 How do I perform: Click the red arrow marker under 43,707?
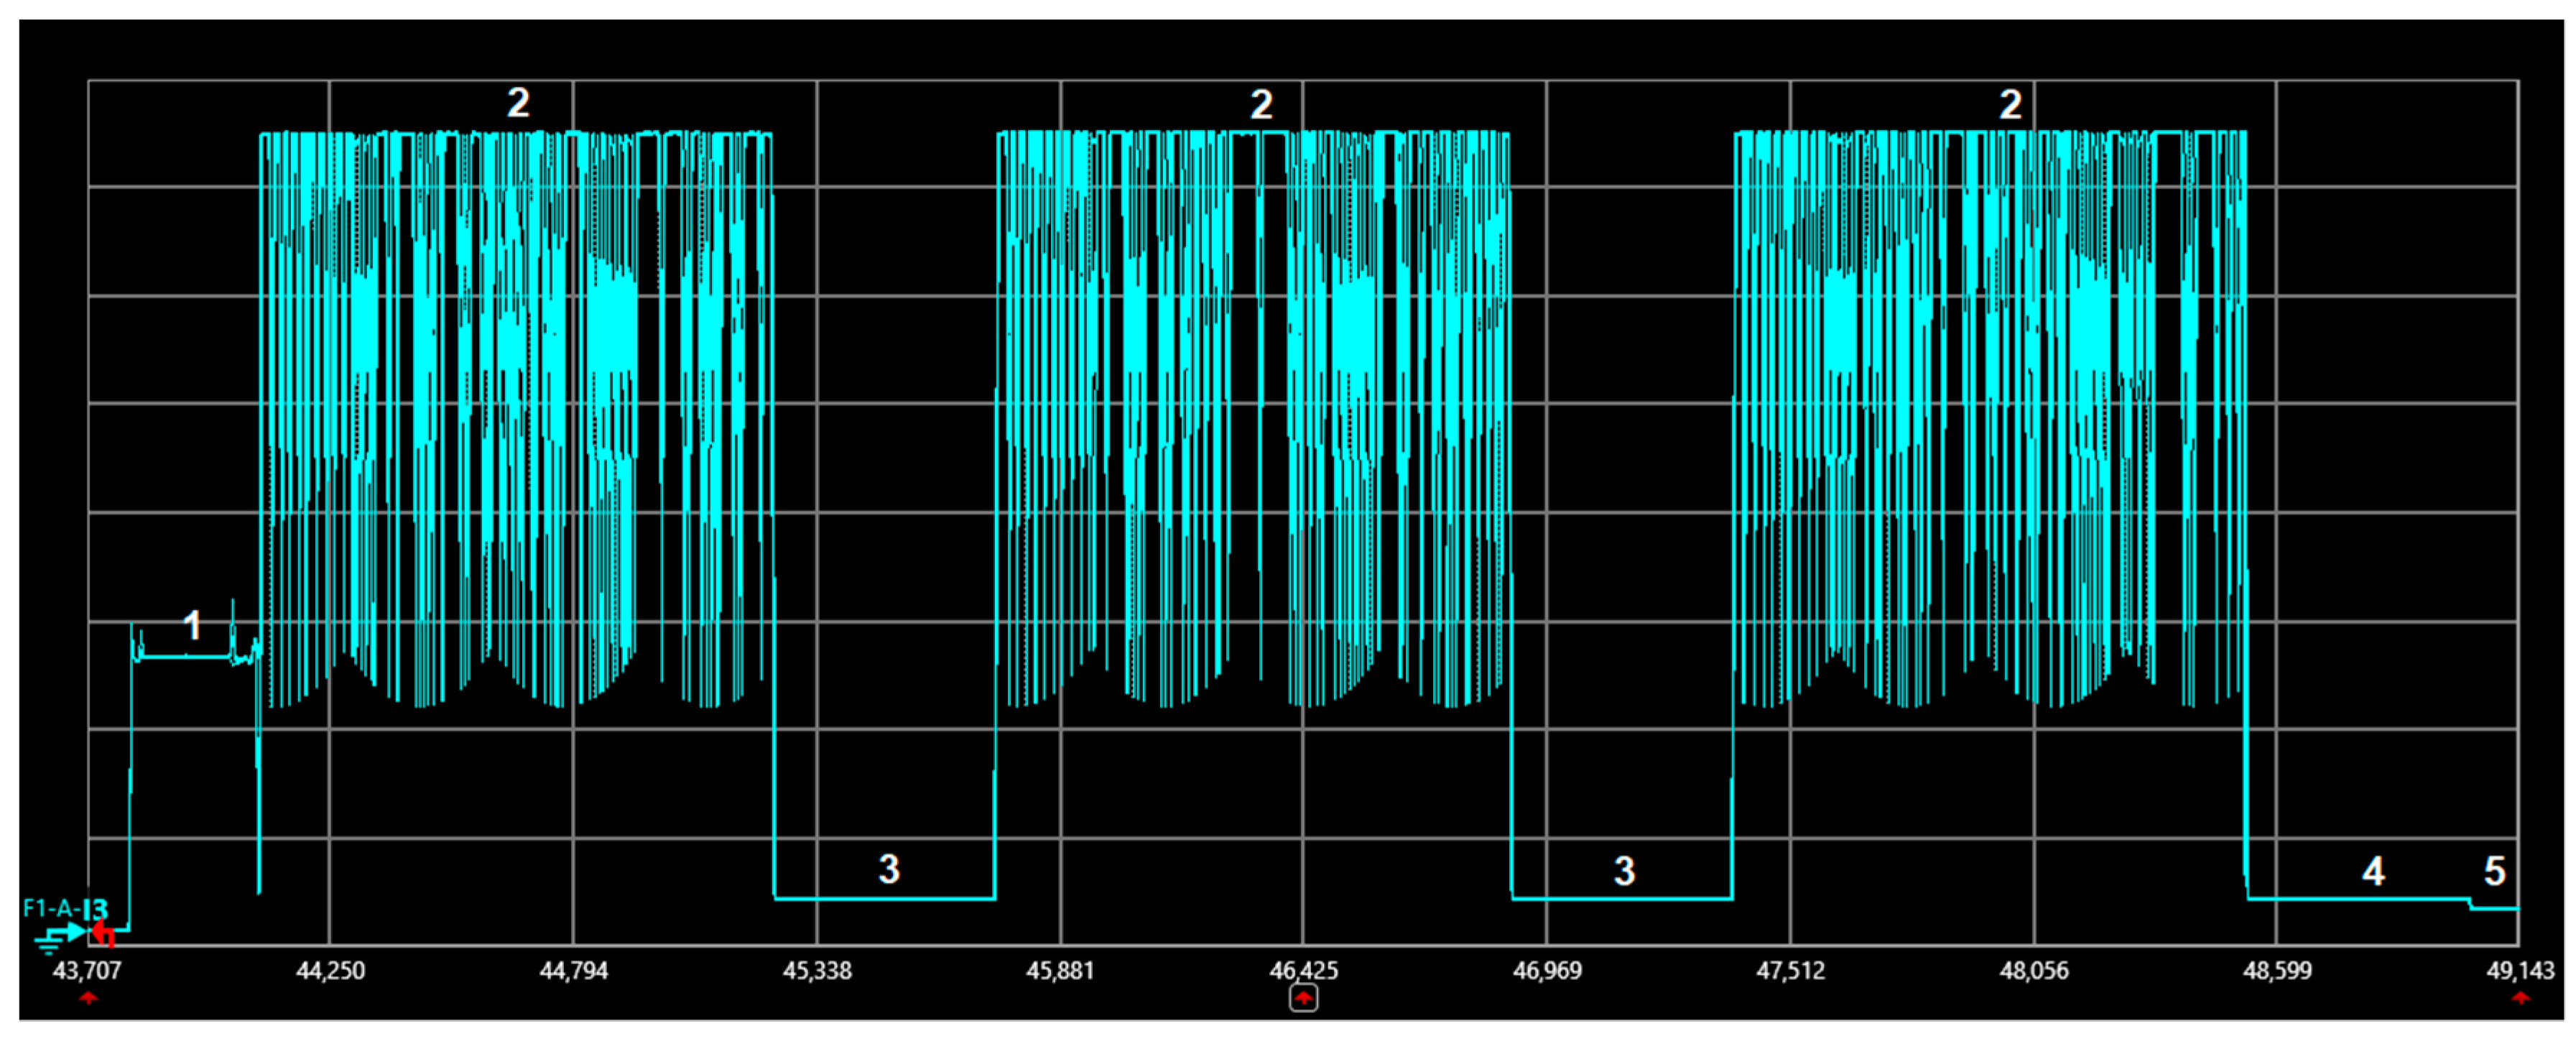88,997
